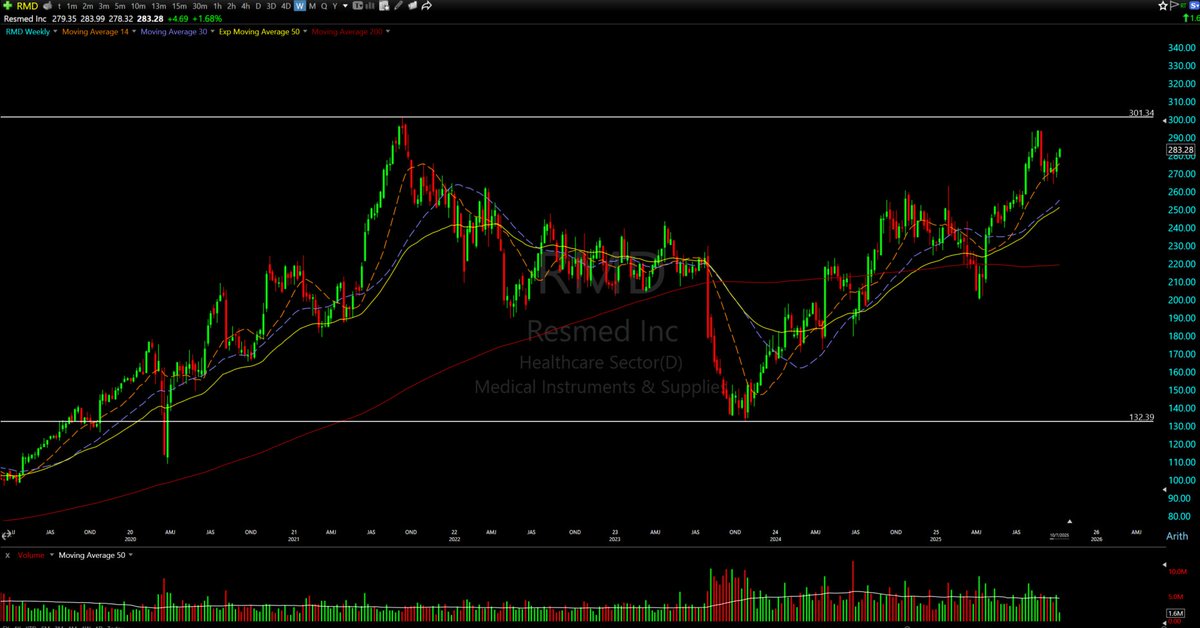The image size is (1200, 628).
Task: Toggle the Arith price scale mode
Action: (x=1177, y=537)
